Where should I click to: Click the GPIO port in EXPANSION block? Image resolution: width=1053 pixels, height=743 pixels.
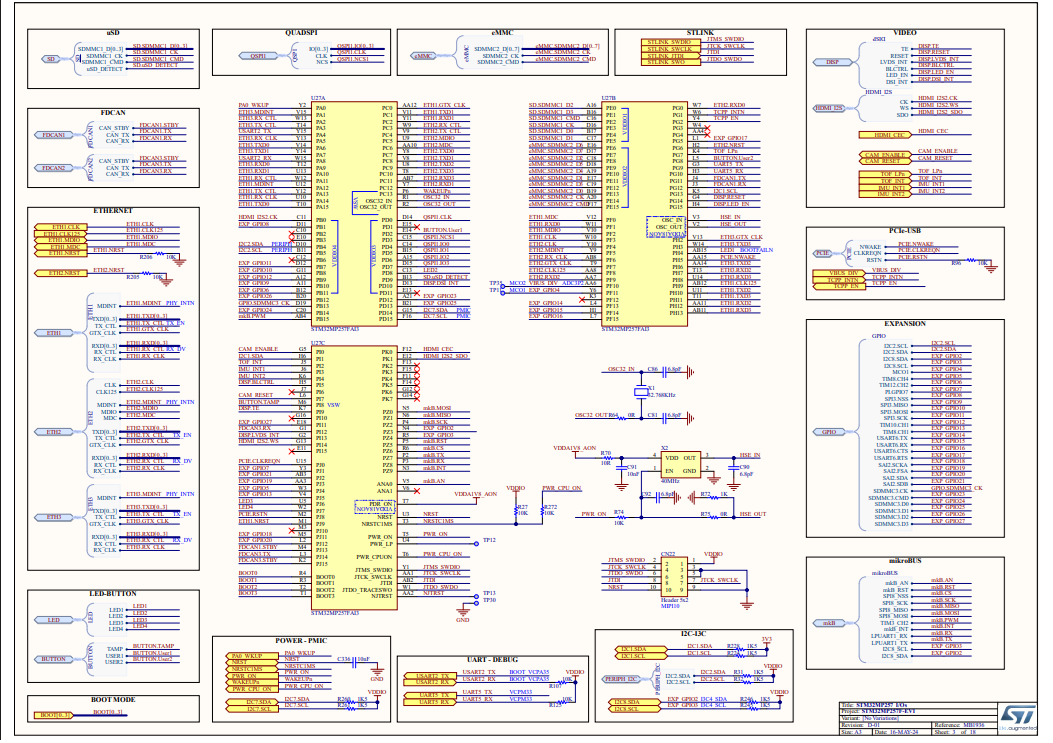pos(829,432)
